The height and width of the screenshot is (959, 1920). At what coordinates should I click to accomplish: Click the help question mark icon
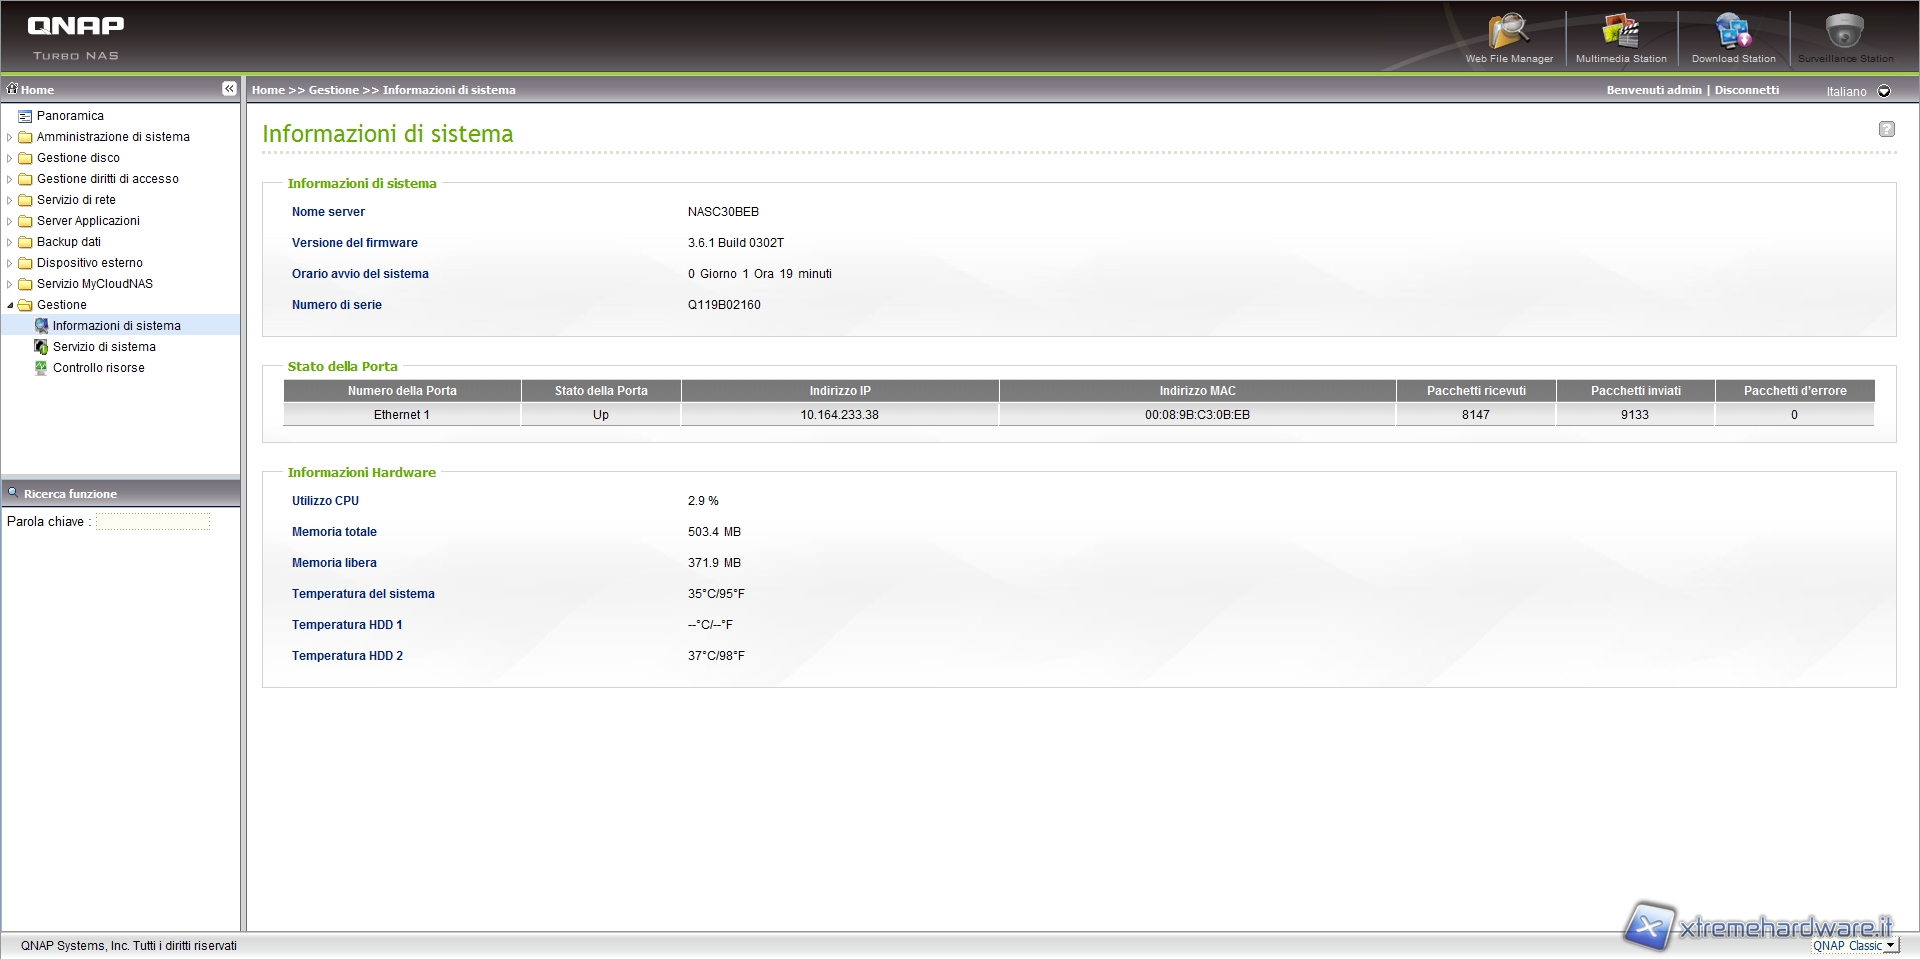click(1886, 129)
